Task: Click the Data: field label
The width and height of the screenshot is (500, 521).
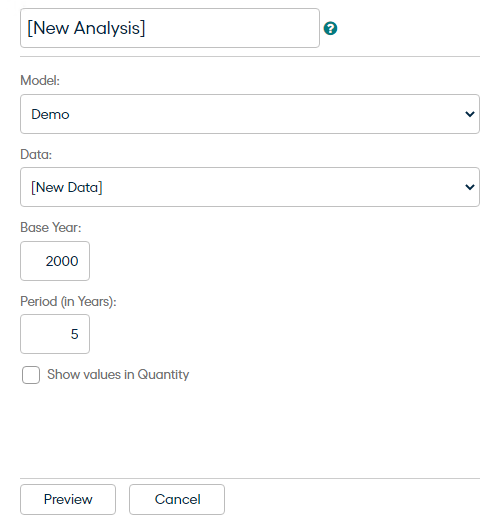Action: coord(36,154)
